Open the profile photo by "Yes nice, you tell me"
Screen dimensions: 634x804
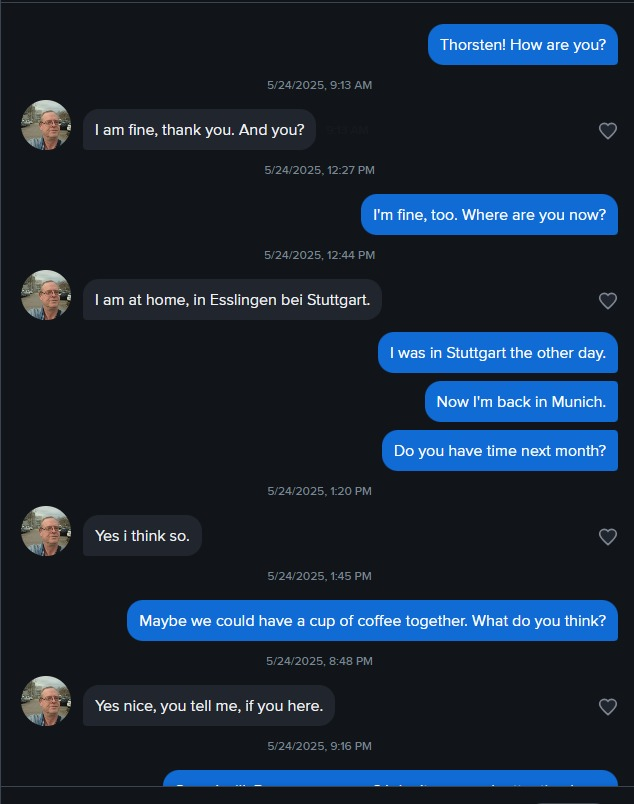point(46,701)
